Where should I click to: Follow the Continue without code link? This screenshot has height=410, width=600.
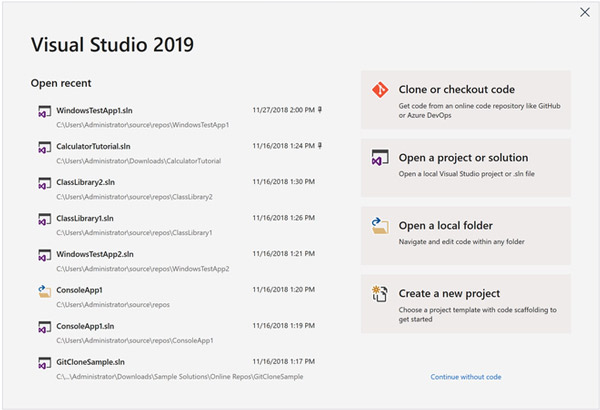tap(466, 377)
